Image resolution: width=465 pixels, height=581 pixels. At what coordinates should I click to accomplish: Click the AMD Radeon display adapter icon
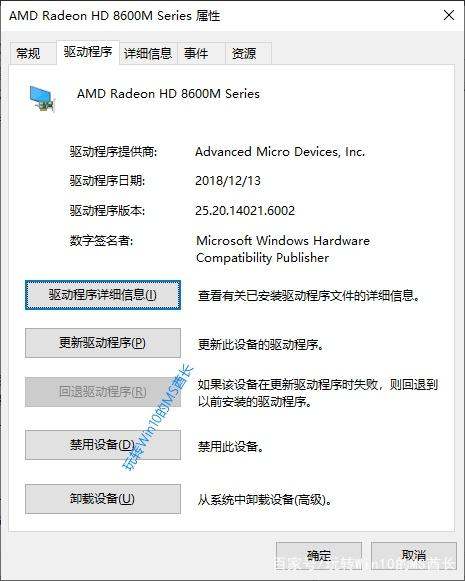coord(42,99)
